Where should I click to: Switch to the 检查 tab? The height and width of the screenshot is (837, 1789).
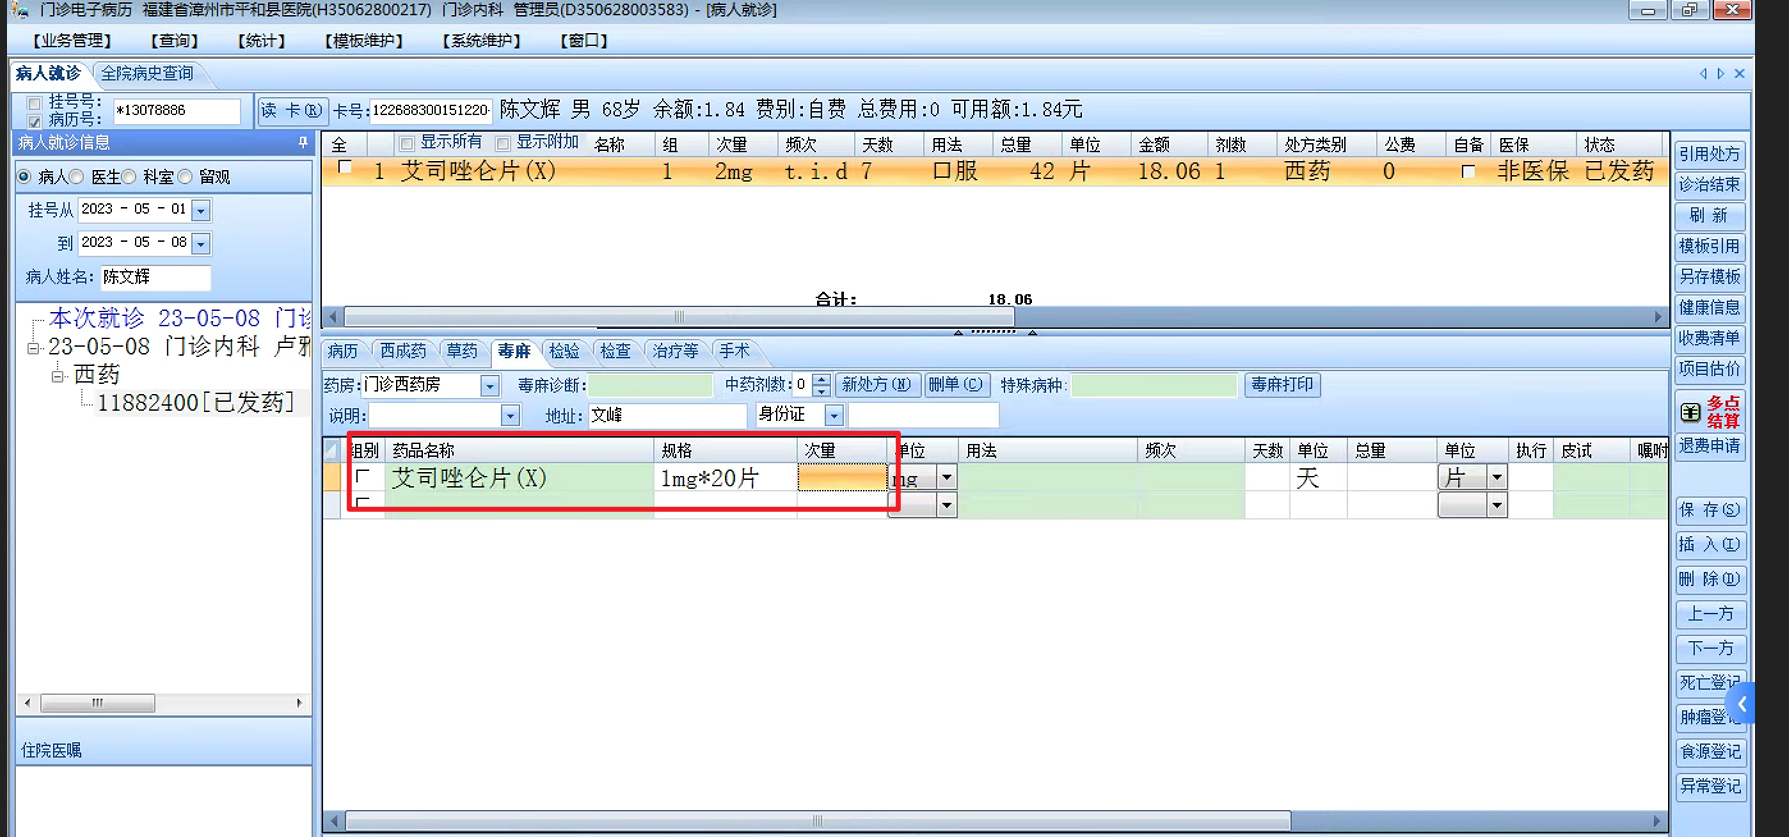616,351
